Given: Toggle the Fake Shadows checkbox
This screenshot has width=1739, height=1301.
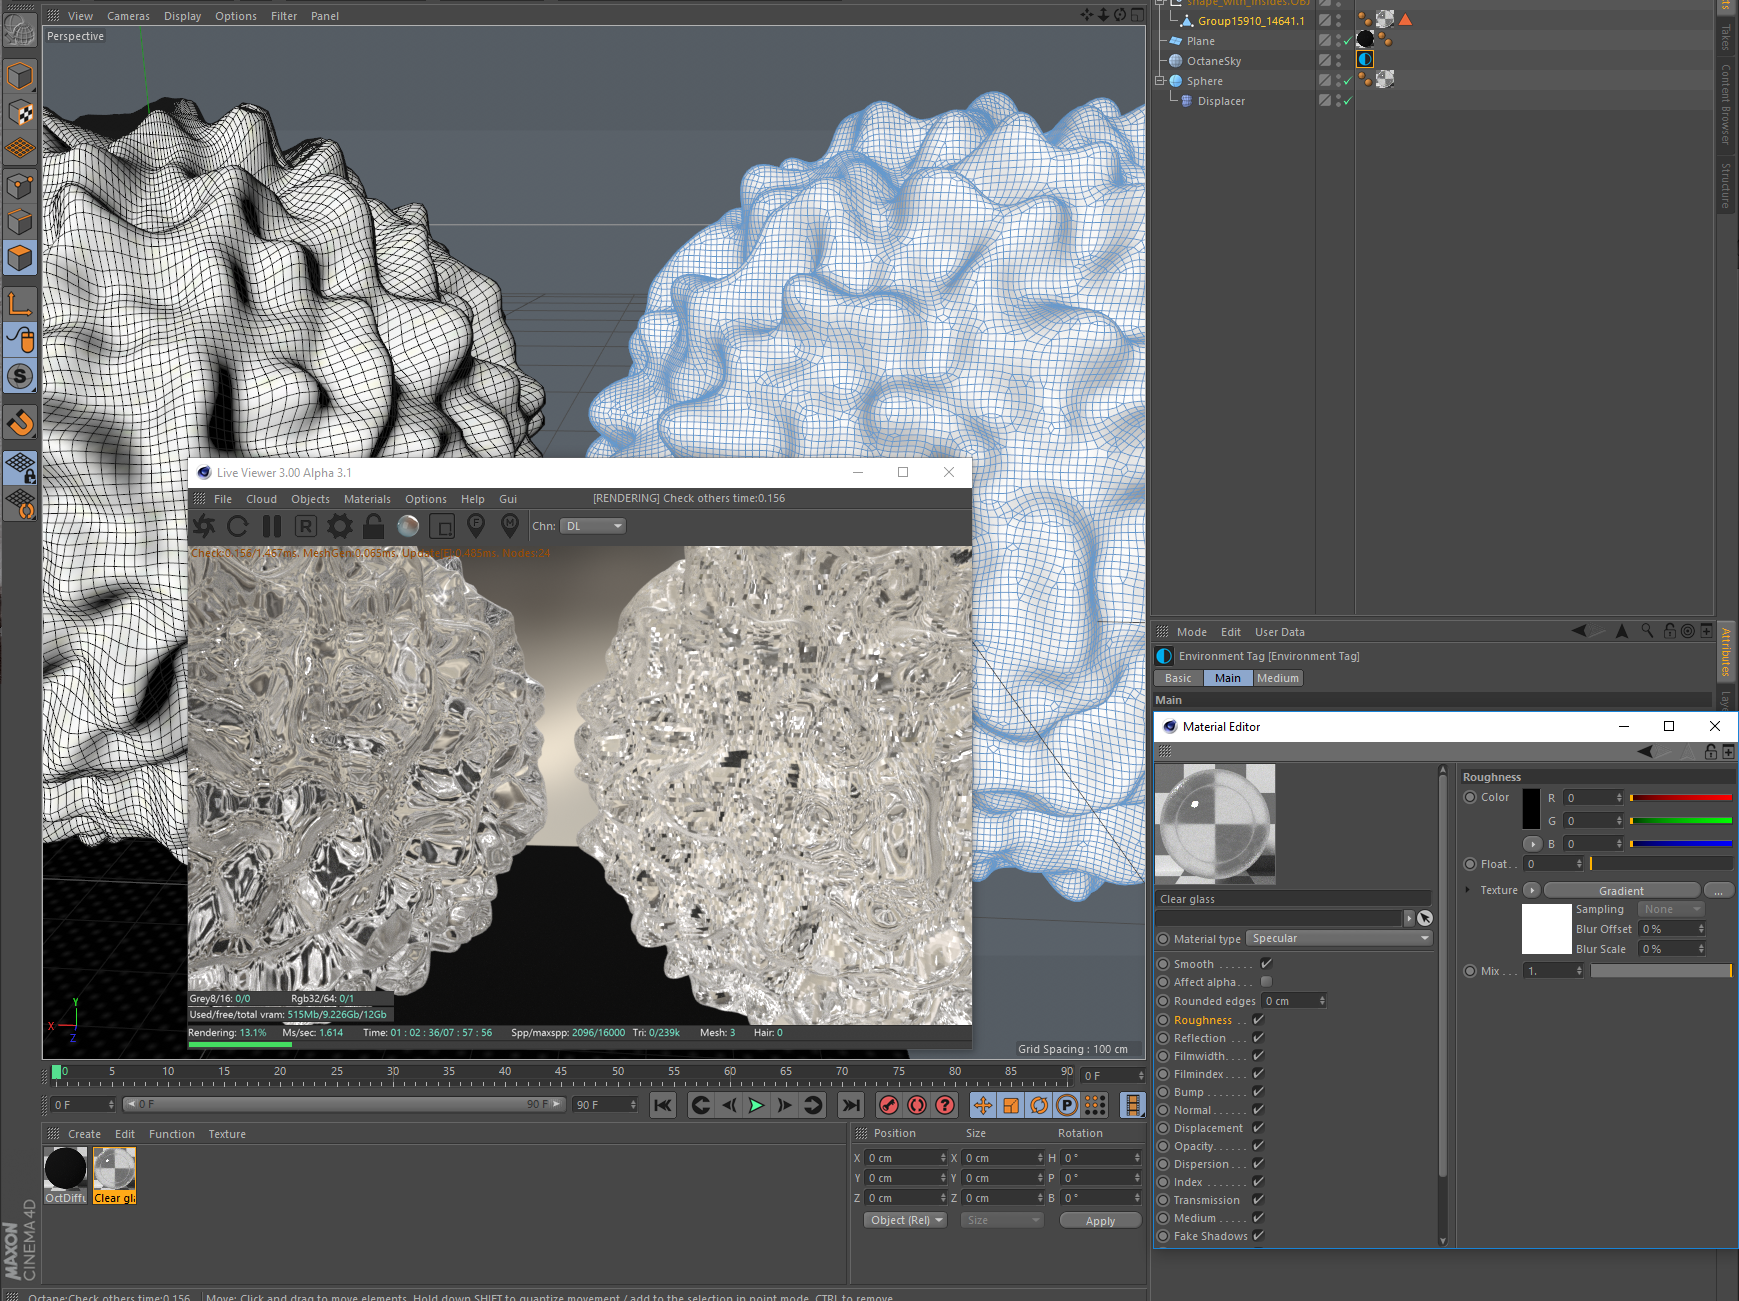Looking at the screenshot, I should [1258, 1236].
